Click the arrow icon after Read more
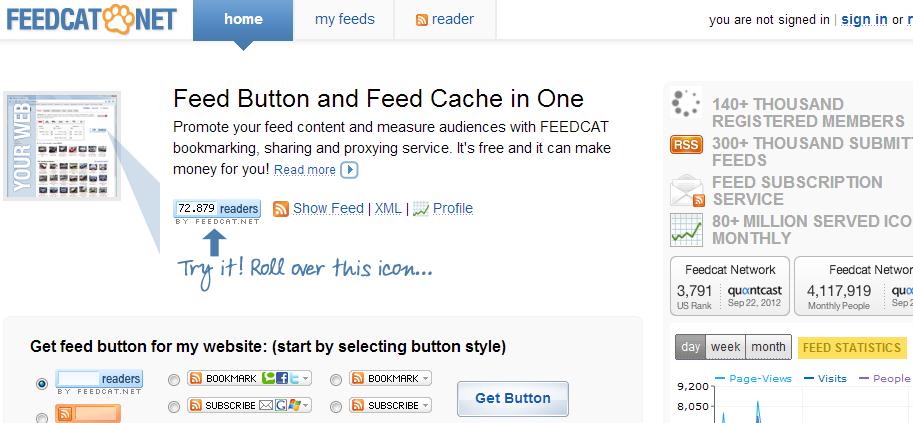This screenshot has height=423, width=913. point(349,170)
